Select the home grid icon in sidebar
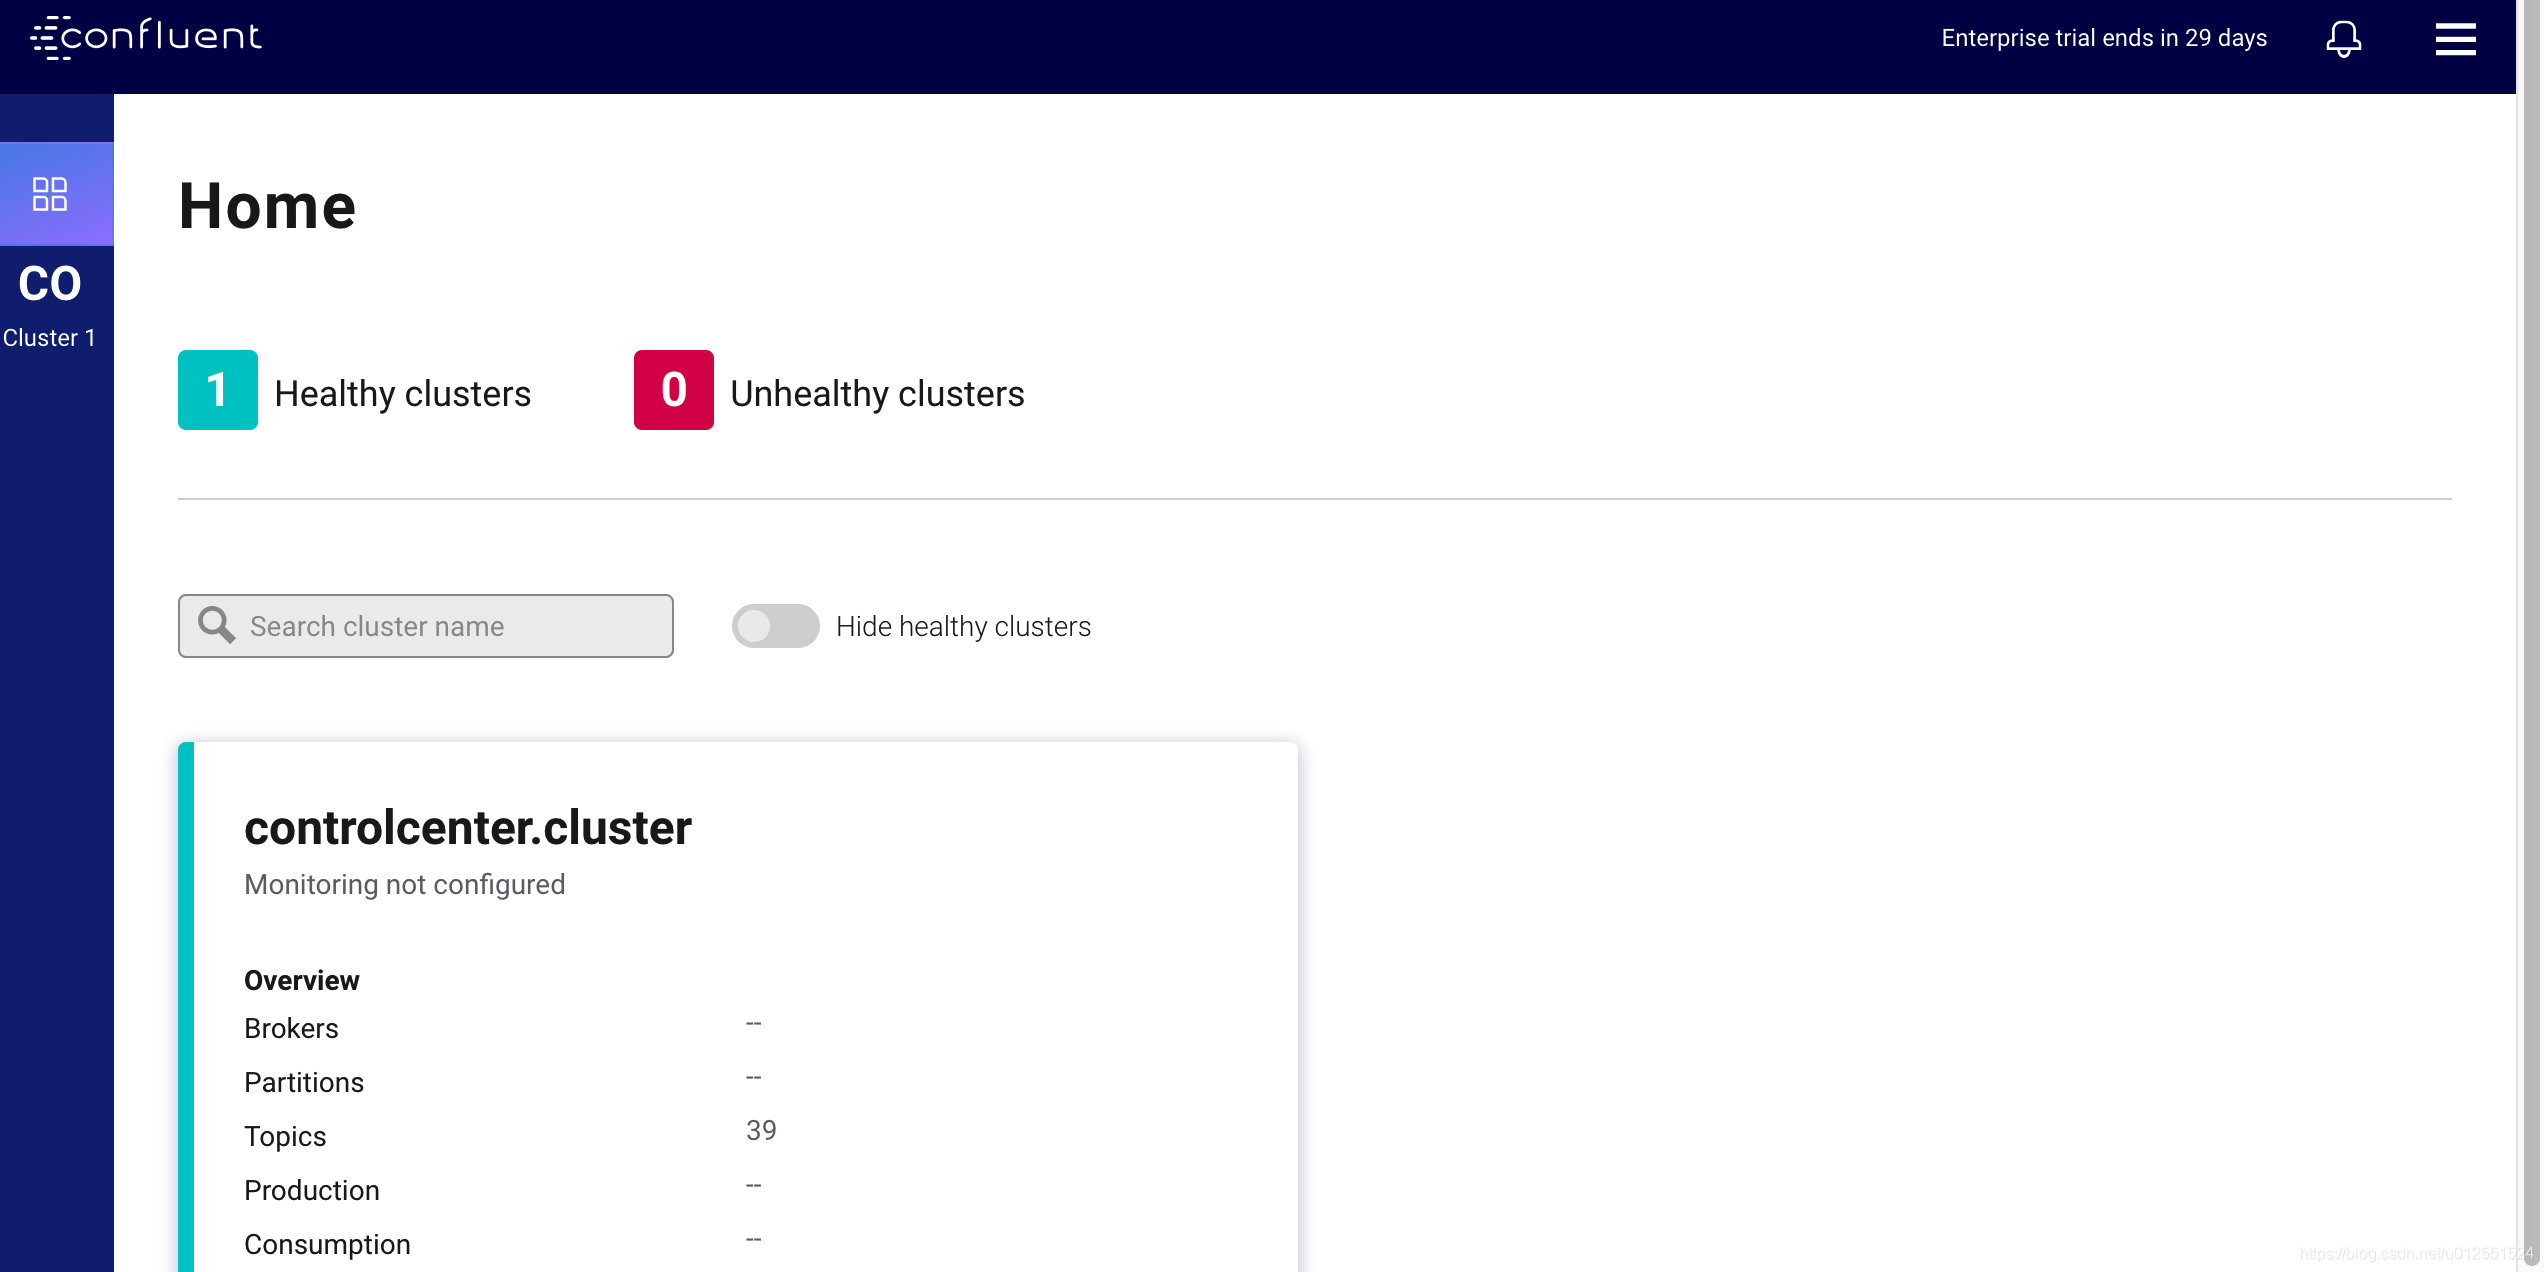 [50, 194]
